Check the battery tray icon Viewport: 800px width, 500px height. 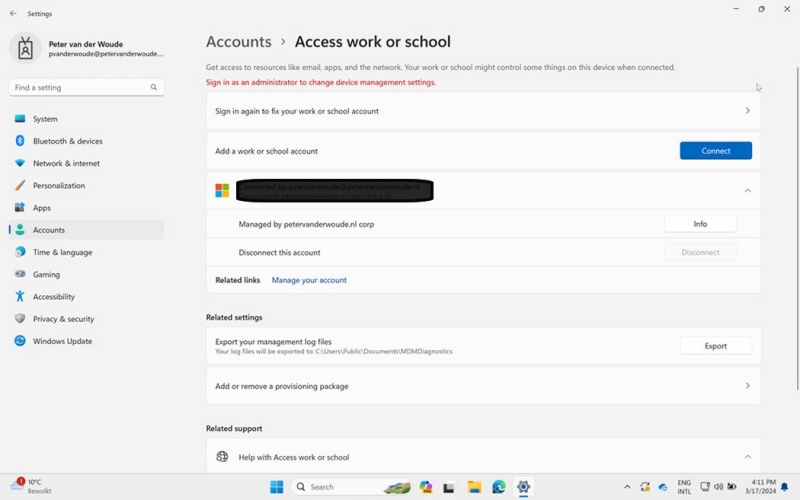click(732, 487)
